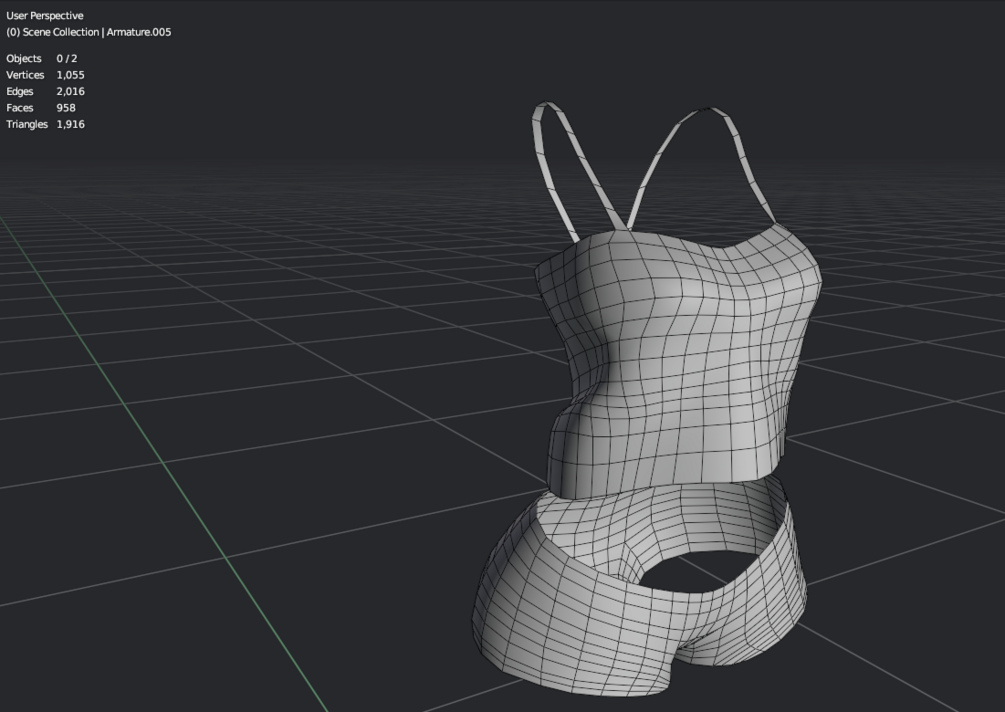This screenshot has width=1005, height=712.
Task: Click the "Vertices 1,055" statistics row
Action: tap(46, 75)
